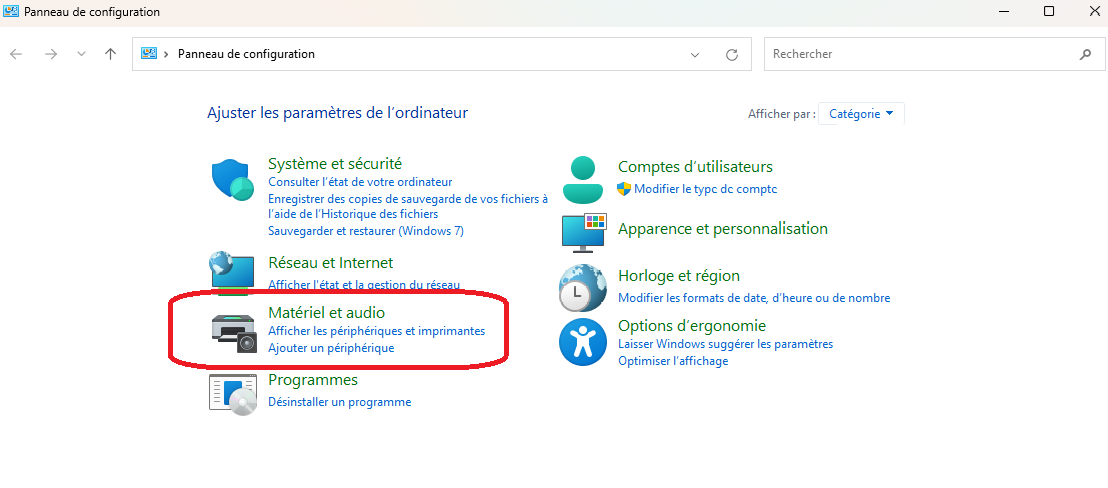
Task: Go back with the left arrow
Action: [x=16, y=54]
